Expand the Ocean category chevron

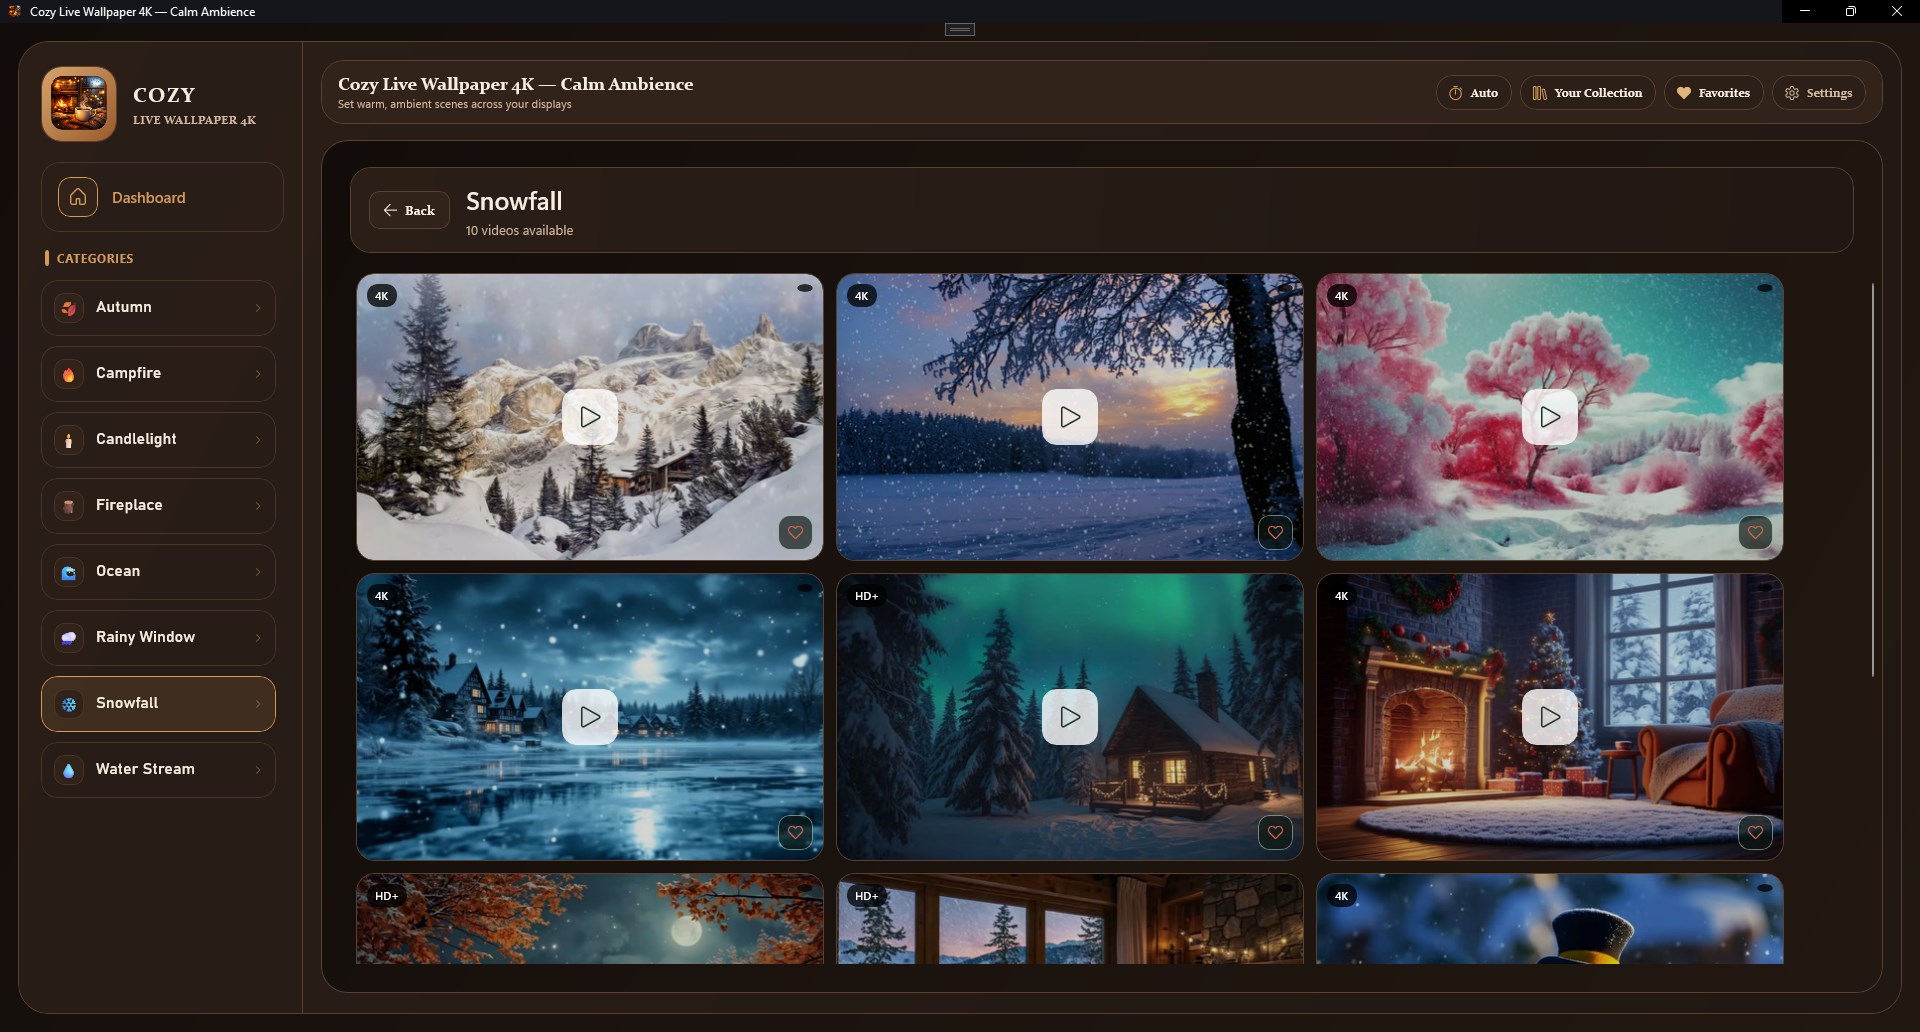click(x=258, y=572)
